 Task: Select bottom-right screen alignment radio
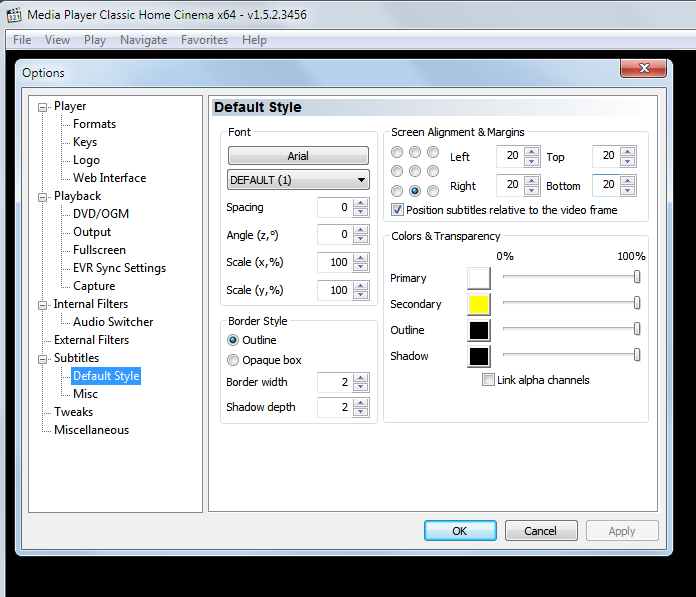433,191
